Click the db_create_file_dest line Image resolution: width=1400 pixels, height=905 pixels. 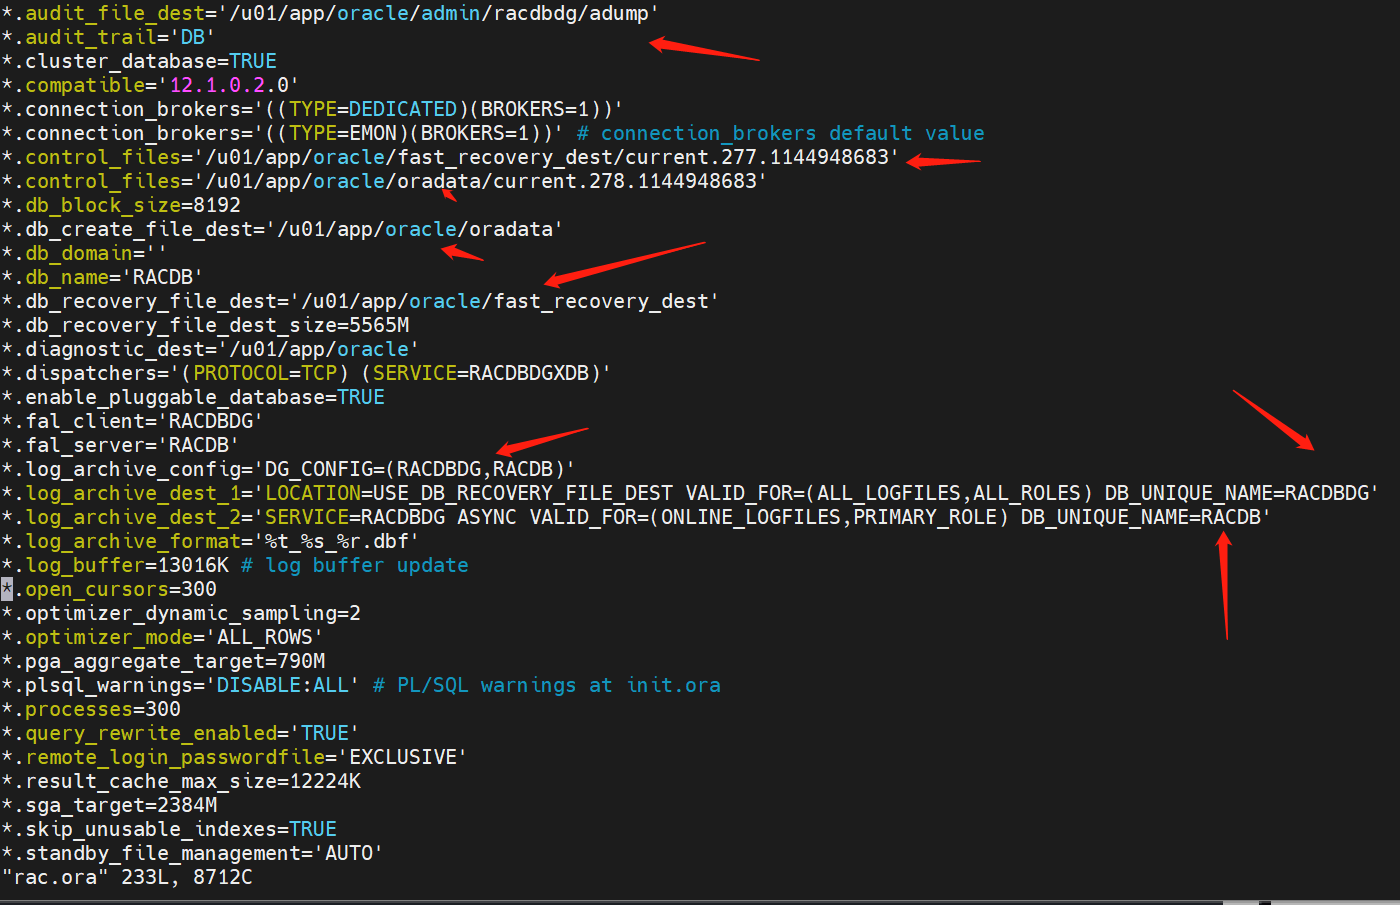point(282,229)
